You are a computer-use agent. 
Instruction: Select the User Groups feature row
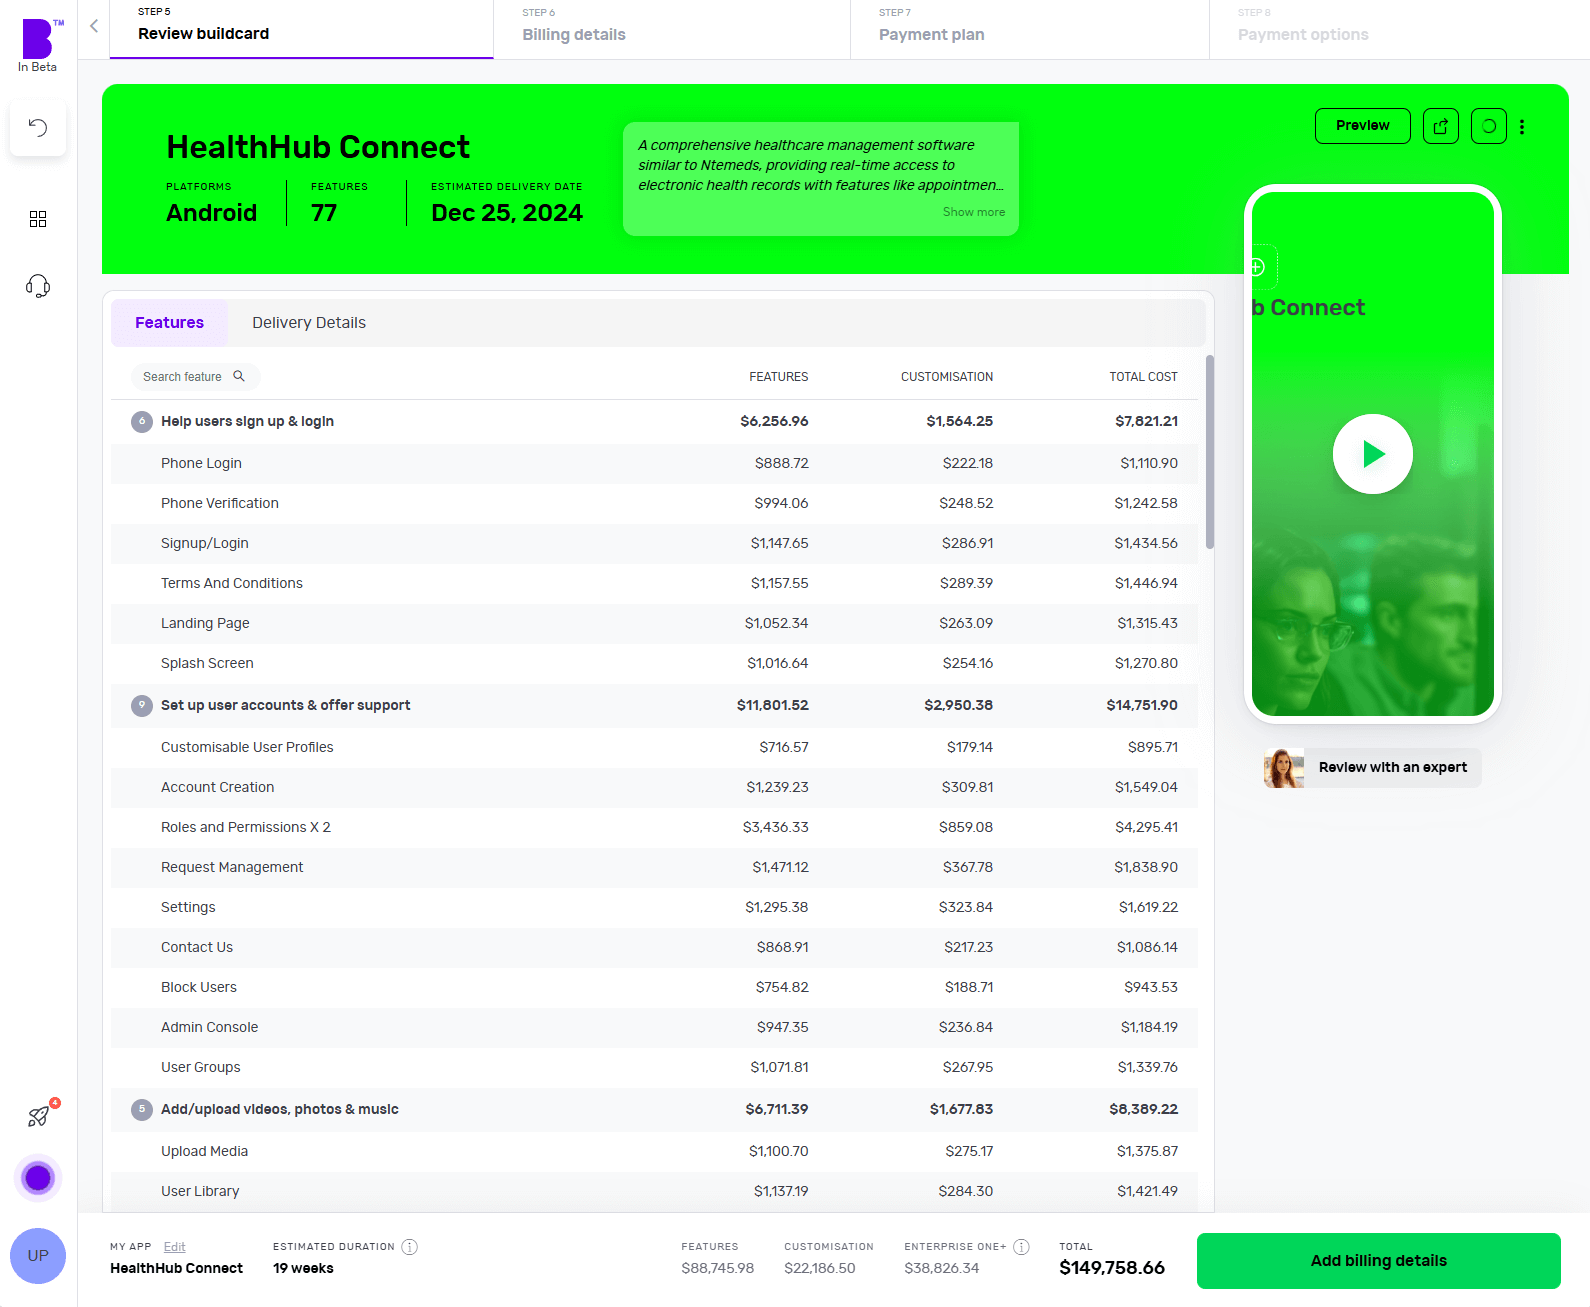(x=654, y=1067)
